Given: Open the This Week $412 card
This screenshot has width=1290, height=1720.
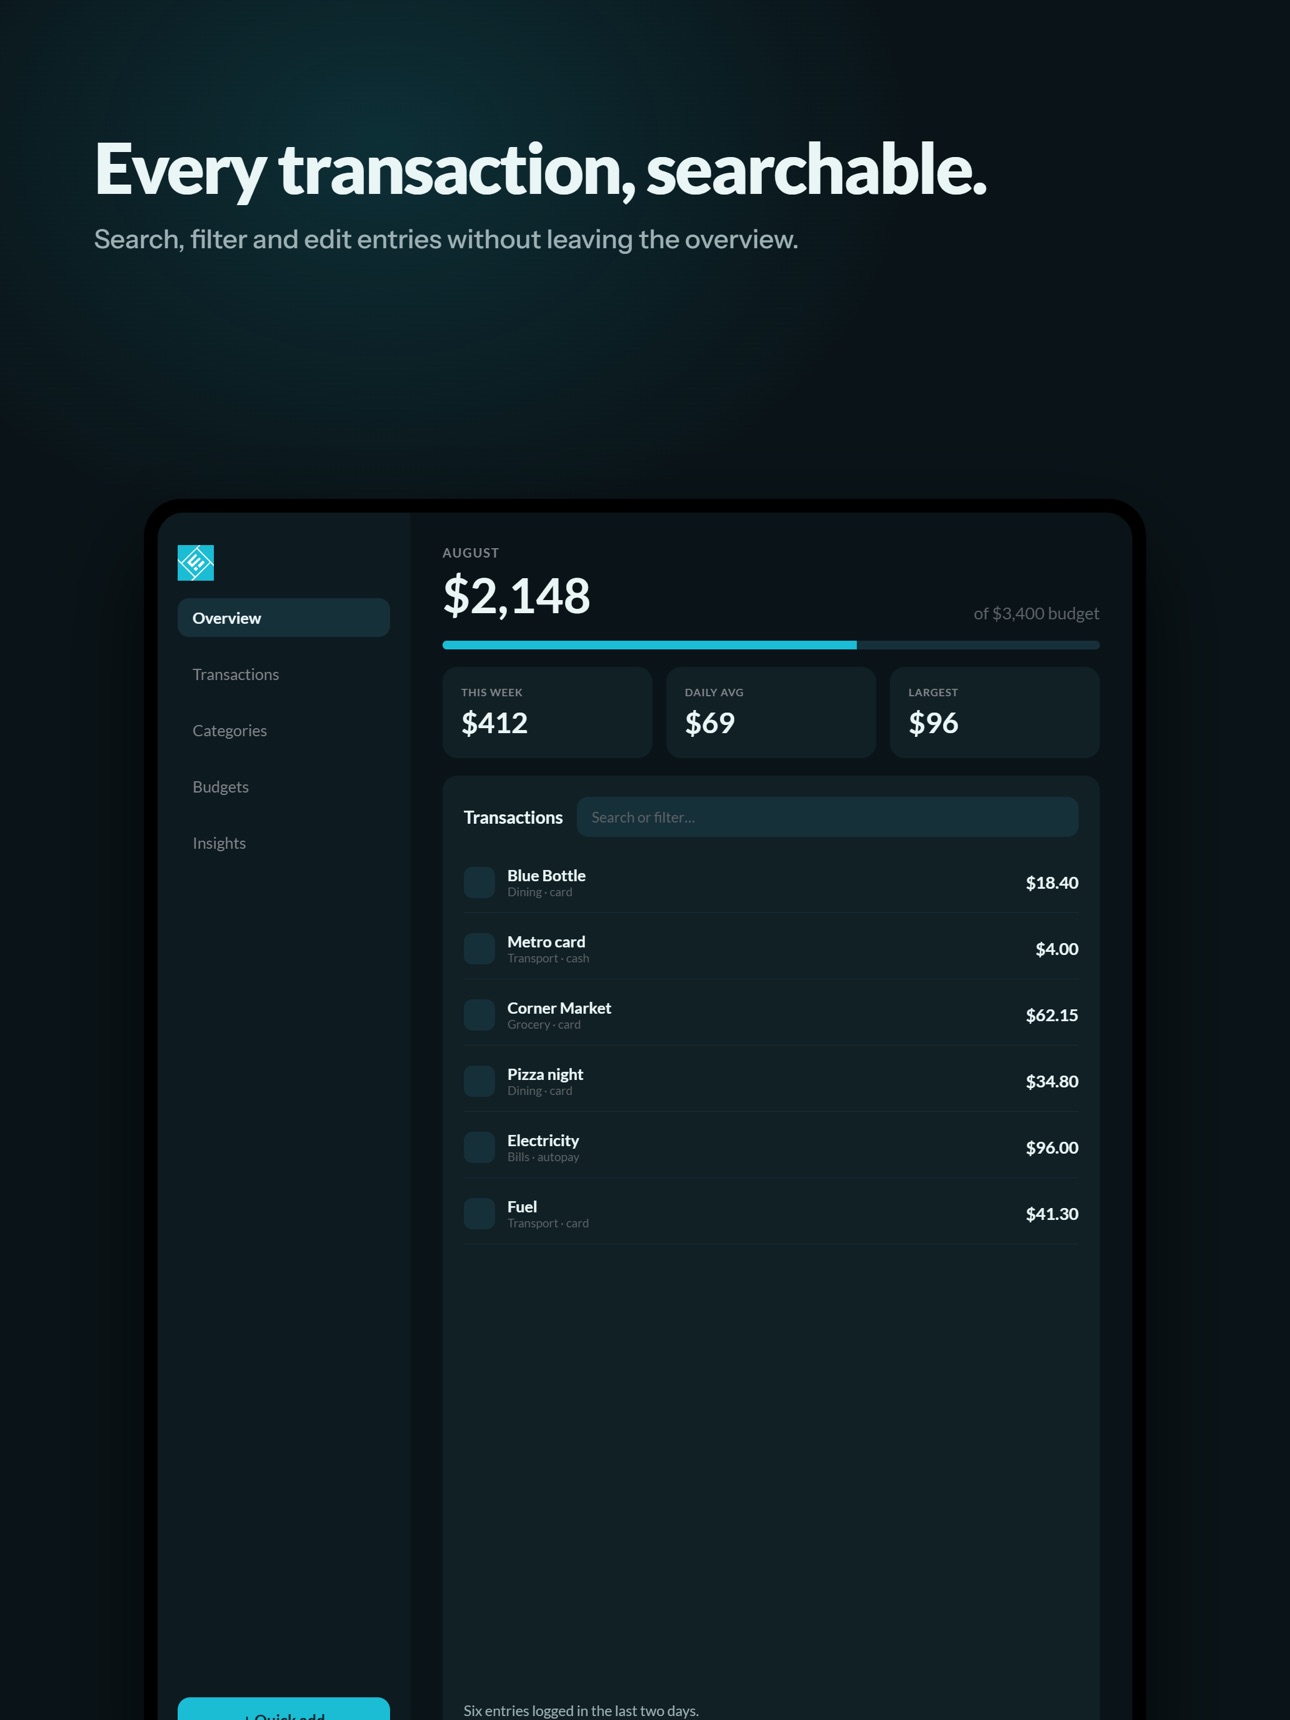Looking at the screenshot, I should pyautogui.click(x=547, y=712).
